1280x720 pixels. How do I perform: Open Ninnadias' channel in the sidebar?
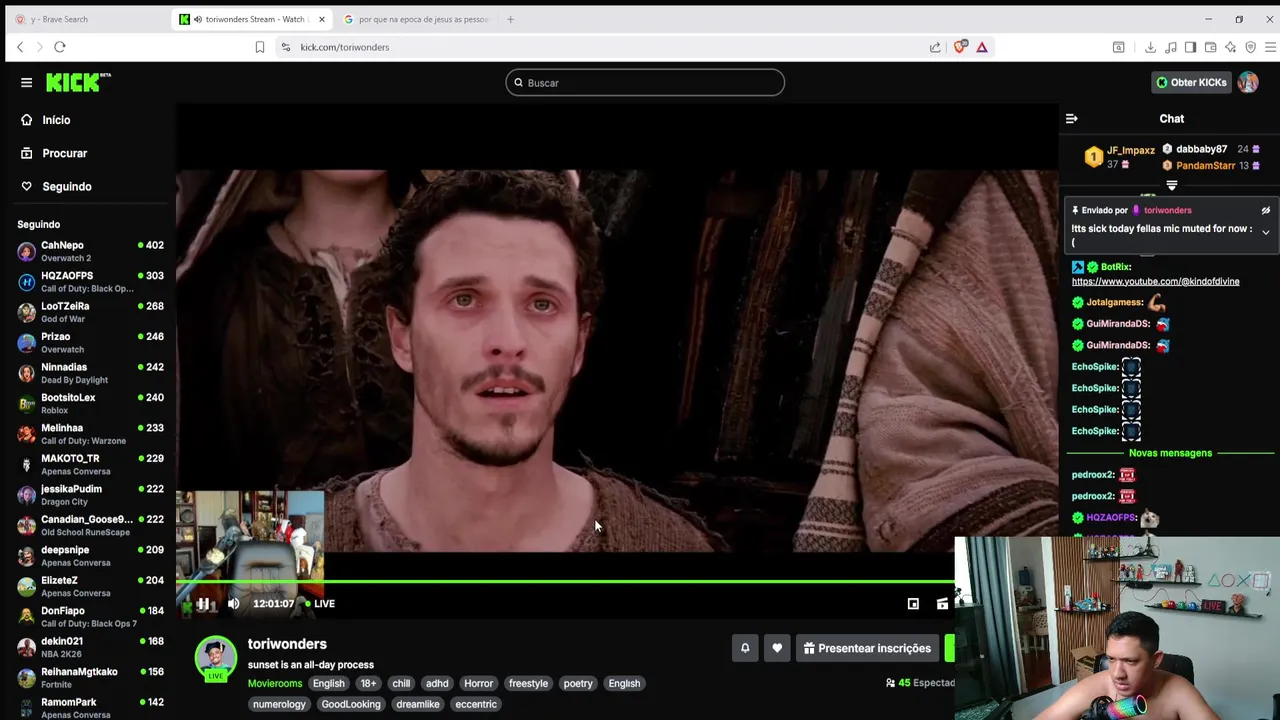click(90, 373)
